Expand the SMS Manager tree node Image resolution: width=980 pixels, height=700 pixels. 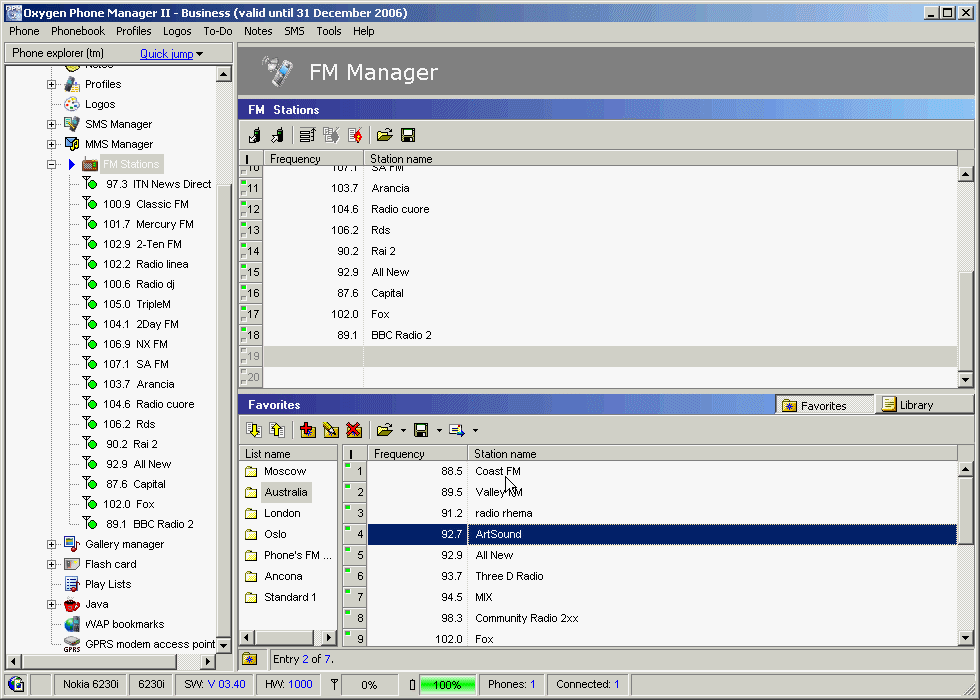(52, 124)
